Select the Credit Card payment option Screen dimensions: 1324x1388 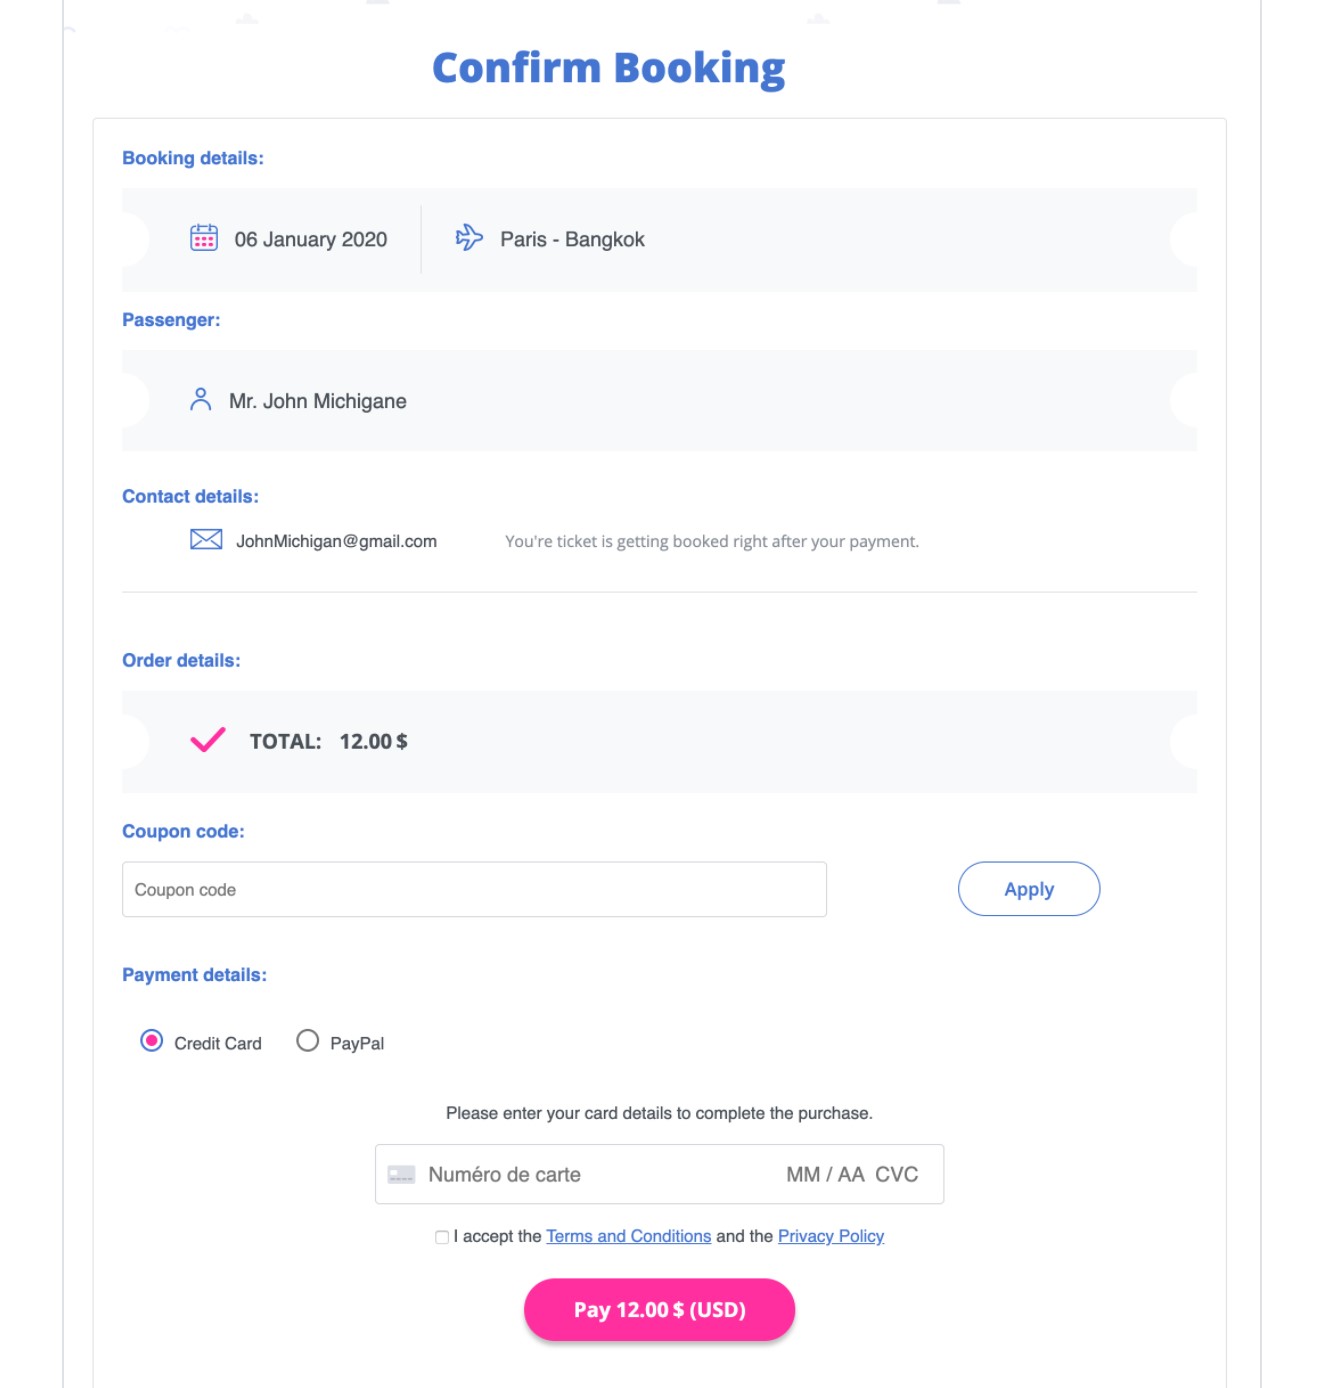152,1042
